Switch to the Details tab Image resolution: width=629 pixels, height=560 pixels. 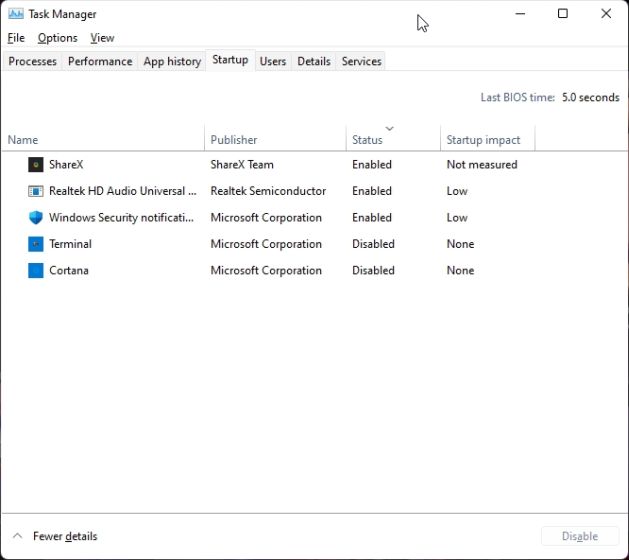pyautogui.click(x=314, y=61)
